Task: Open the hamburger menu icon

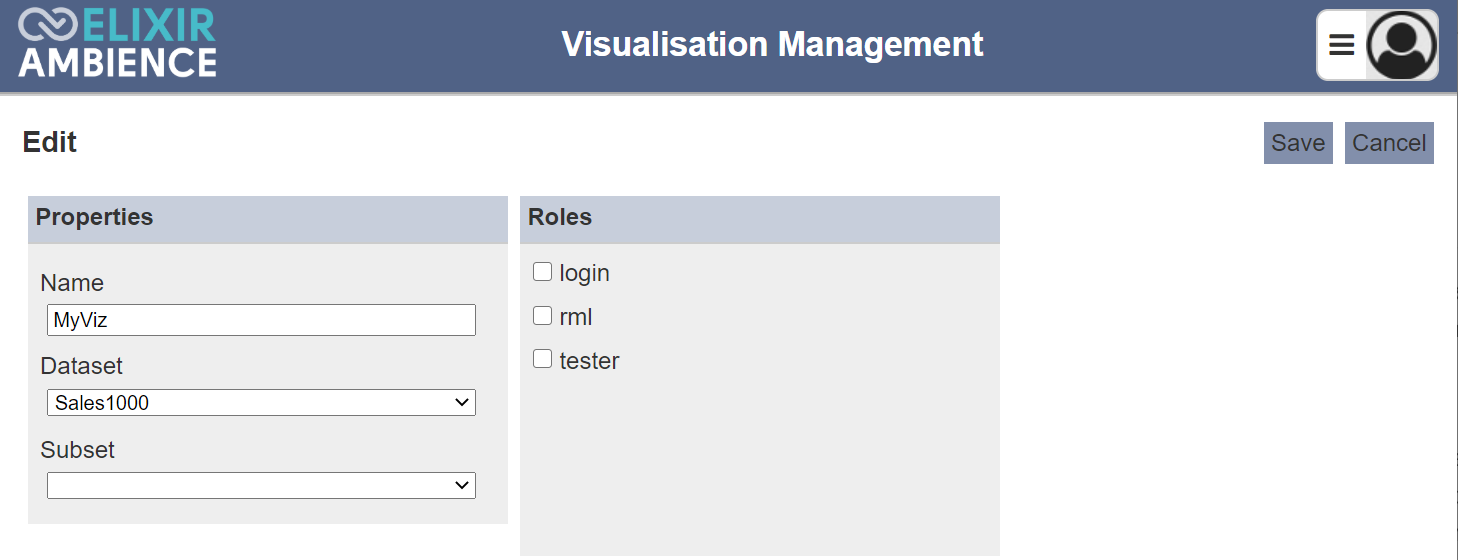Action: 1341,45
